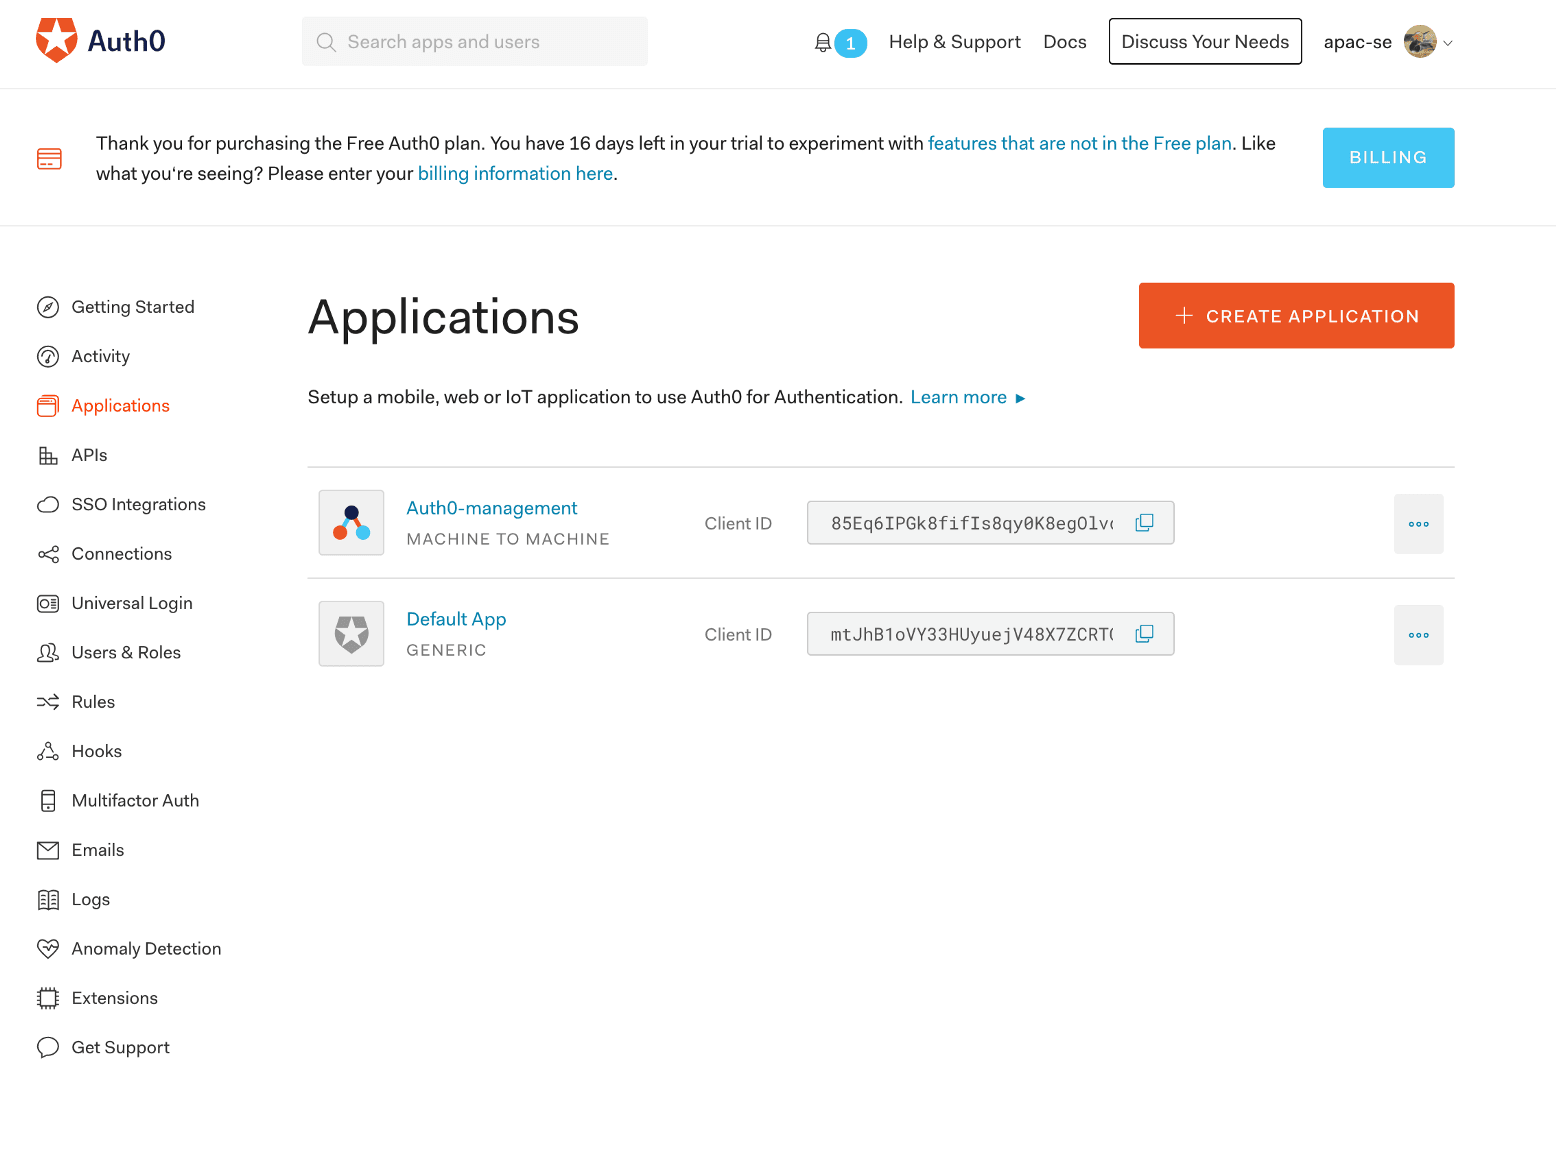Open options menu for Default App
This screenshot has height=1156, width=1556.
pos(1418,635)
